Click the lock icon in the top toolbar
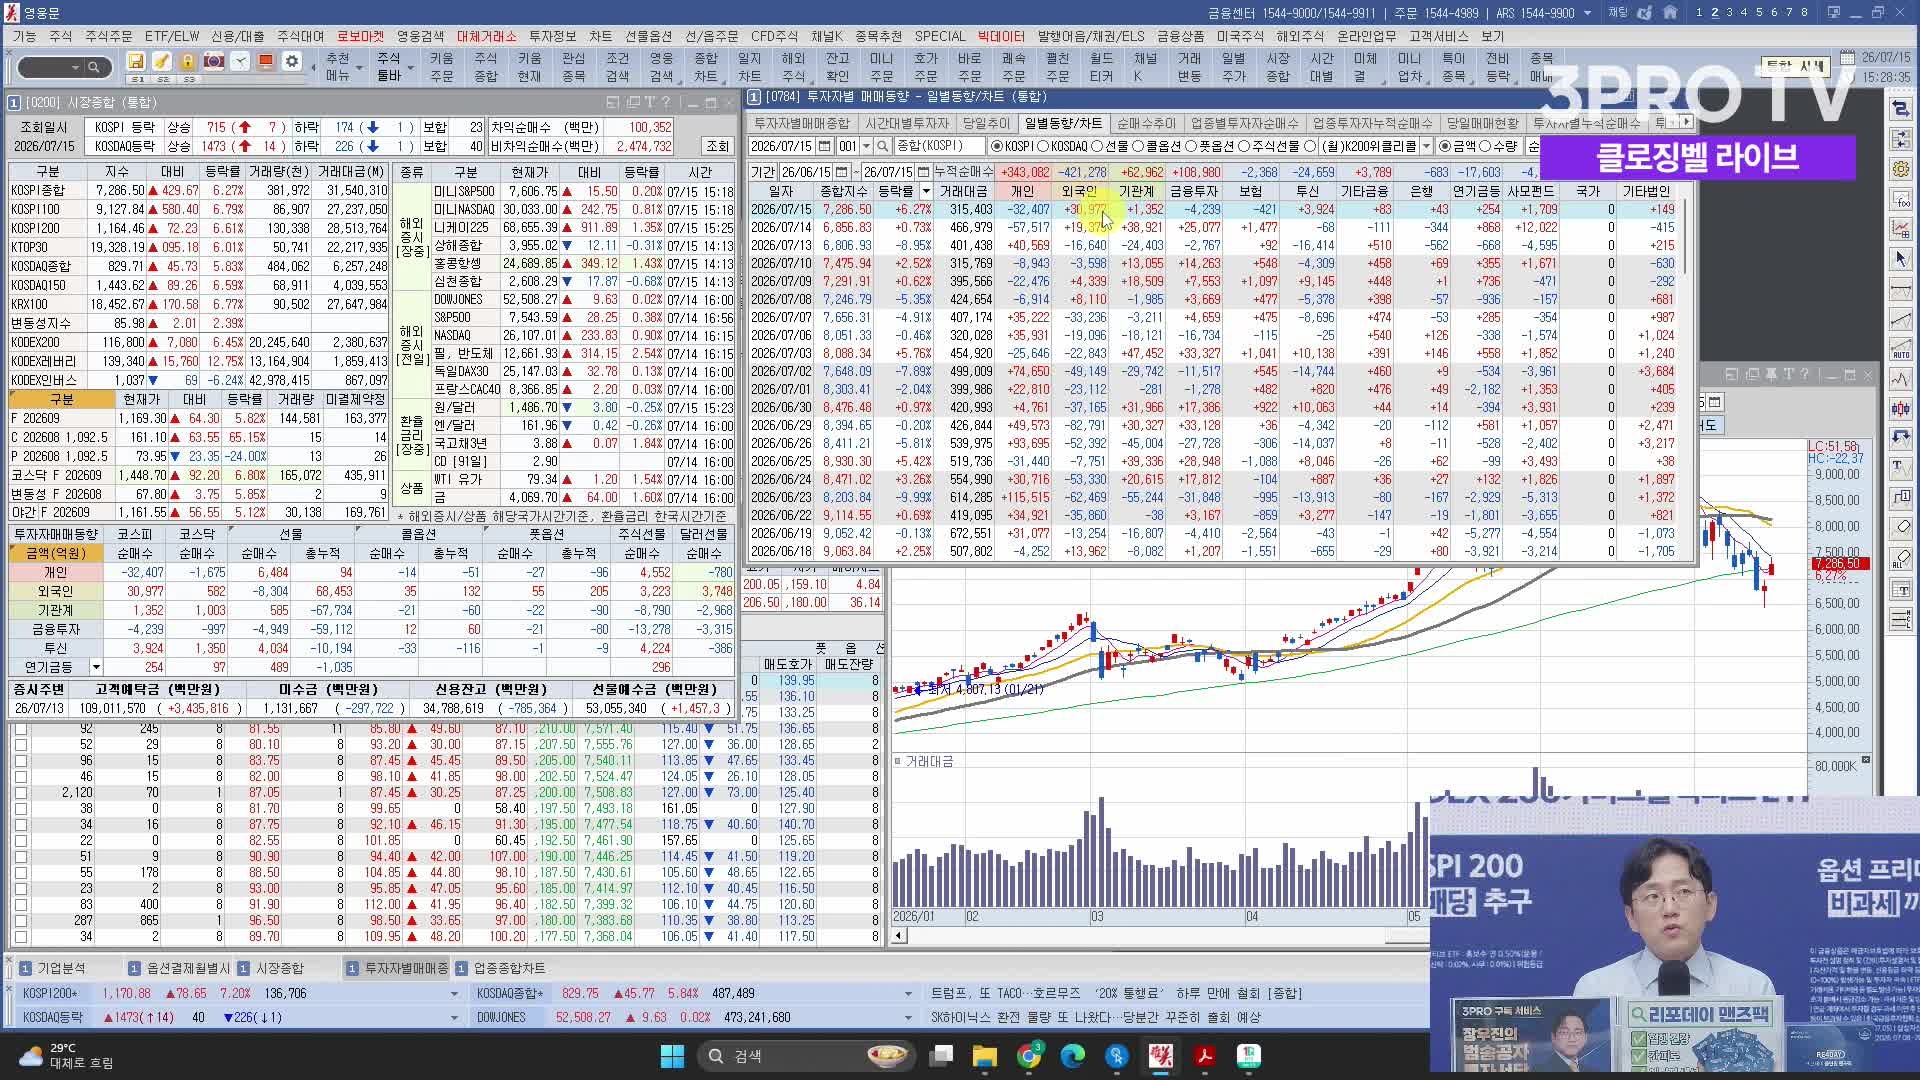 tap(188, 62)
